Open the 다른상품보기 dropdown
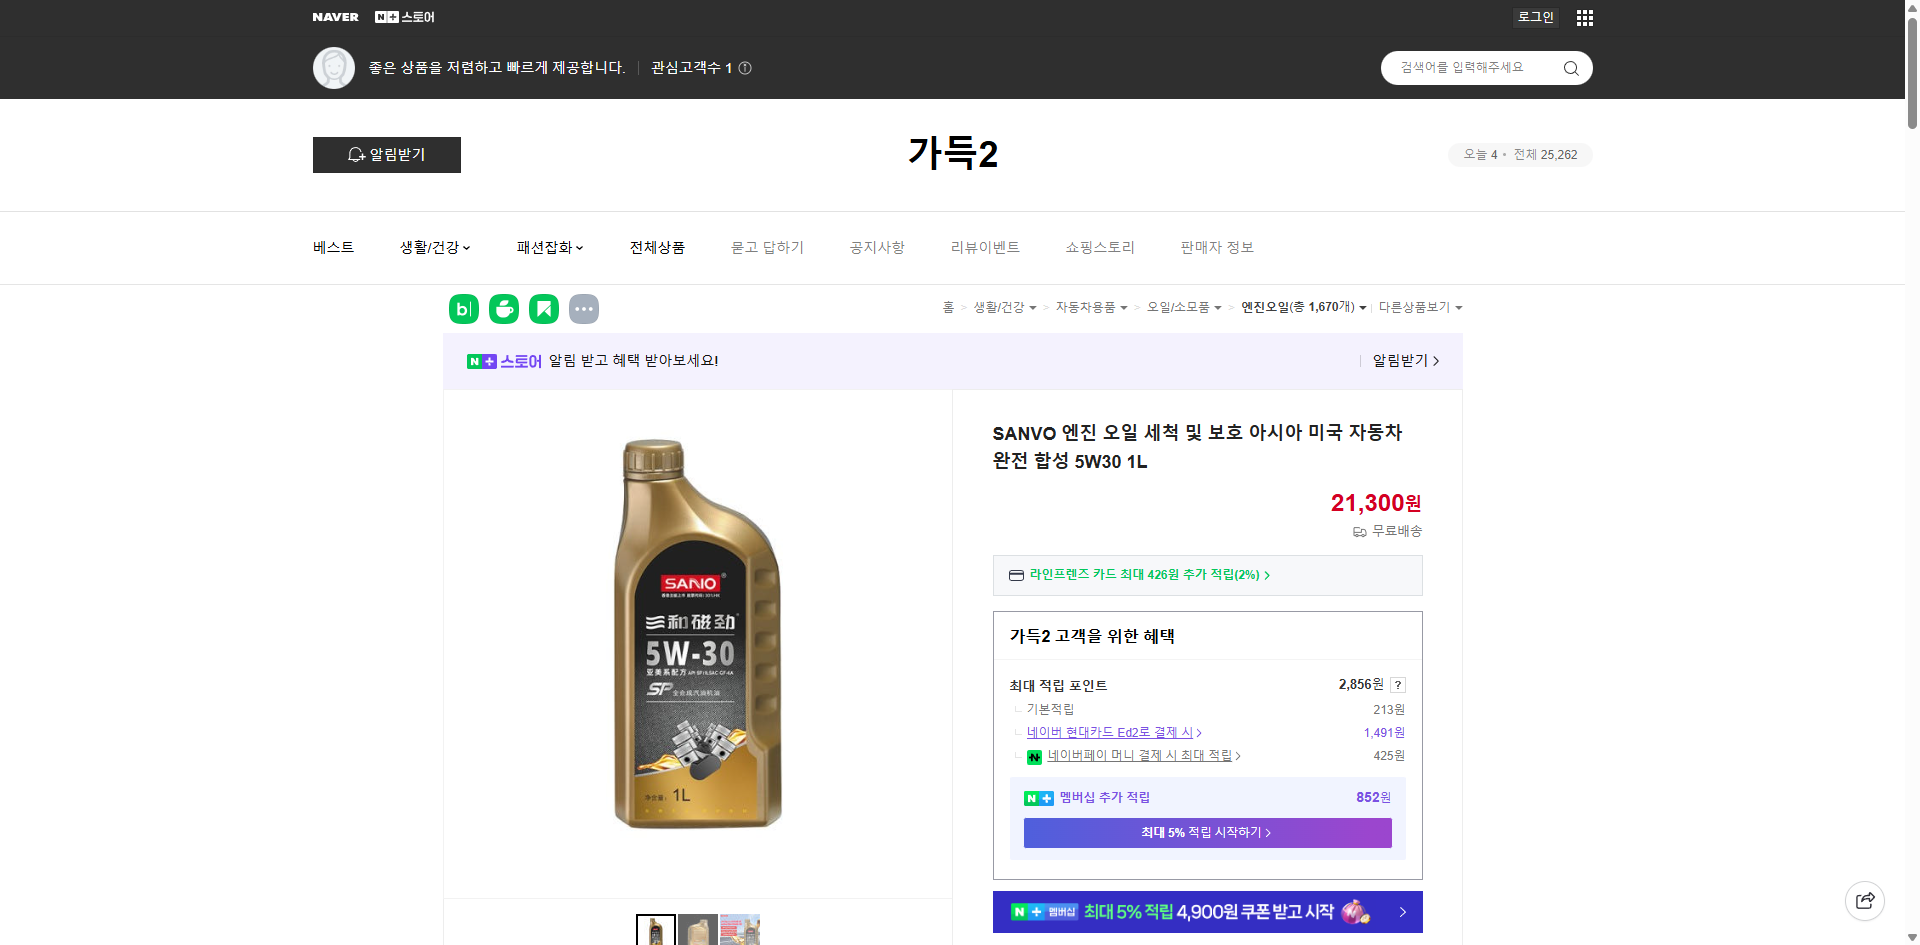The image size is (1920, 945). pos(1420,307)
